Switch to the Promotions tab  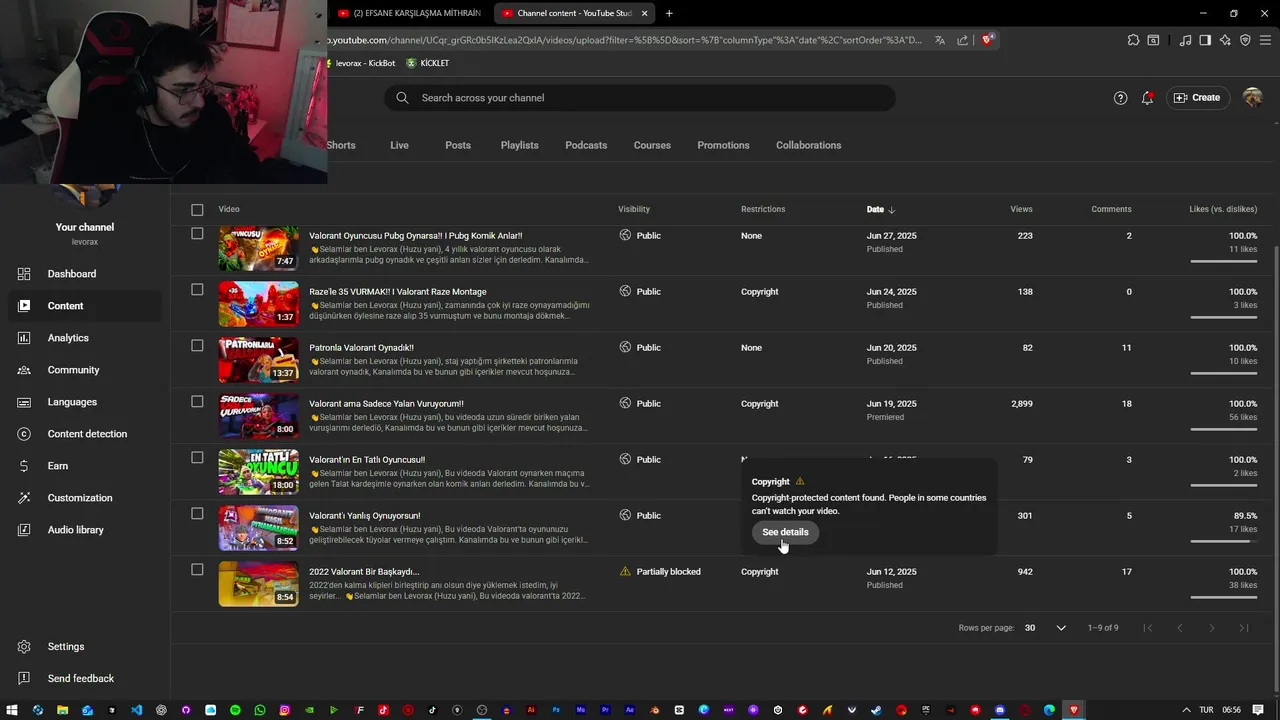(x=723, y=145)
